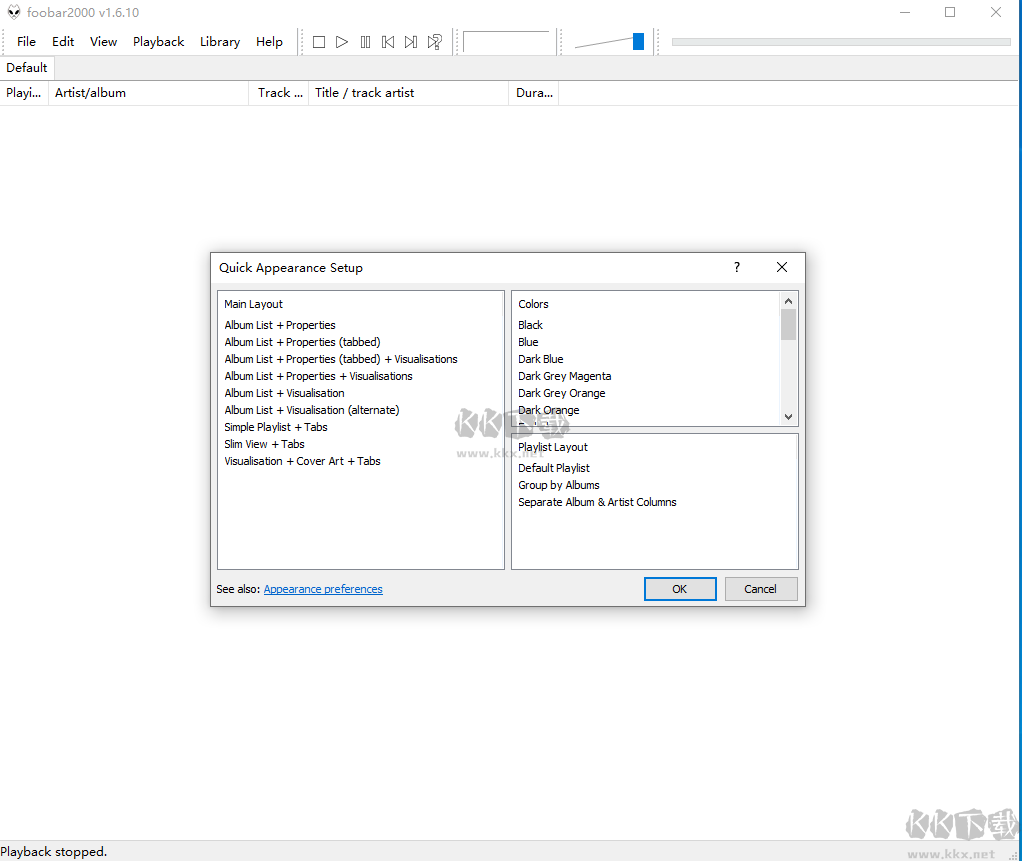
Task: Open the Help menu
Action: [269, 42]
